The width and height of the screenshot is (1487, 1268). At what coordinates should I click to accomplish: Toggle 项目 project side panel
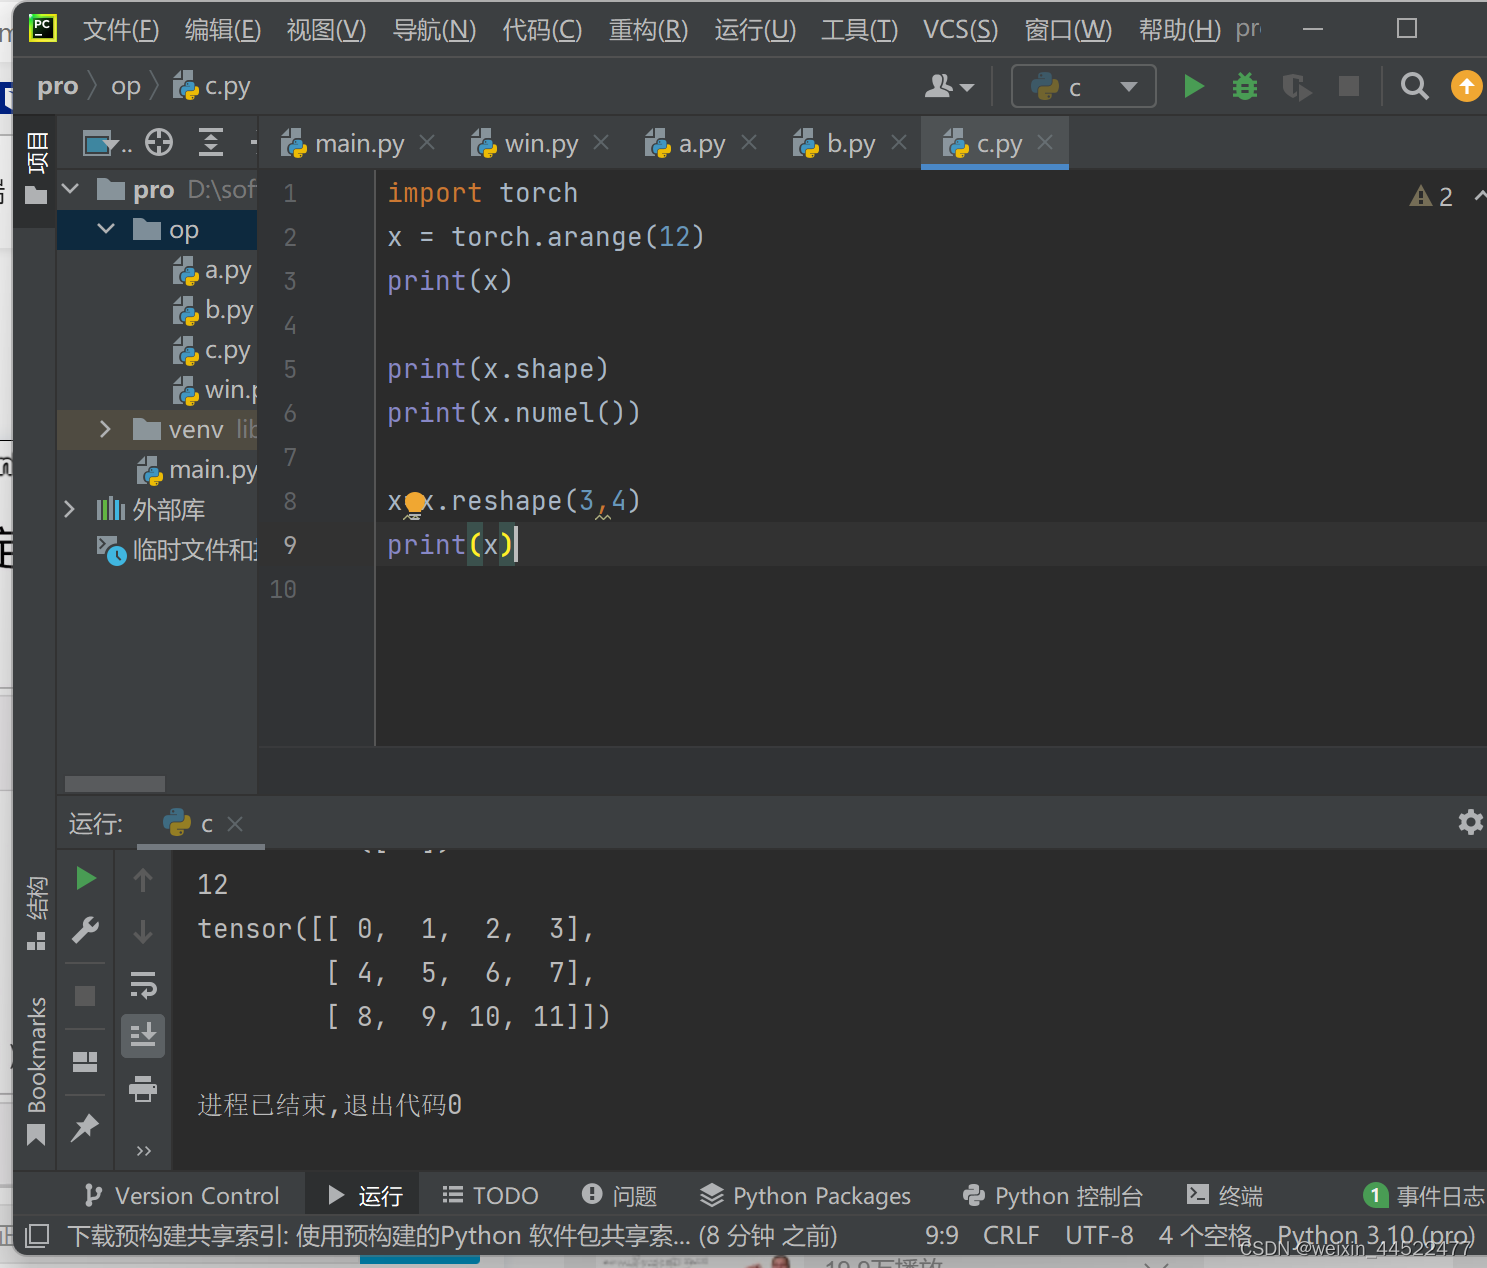37,167
